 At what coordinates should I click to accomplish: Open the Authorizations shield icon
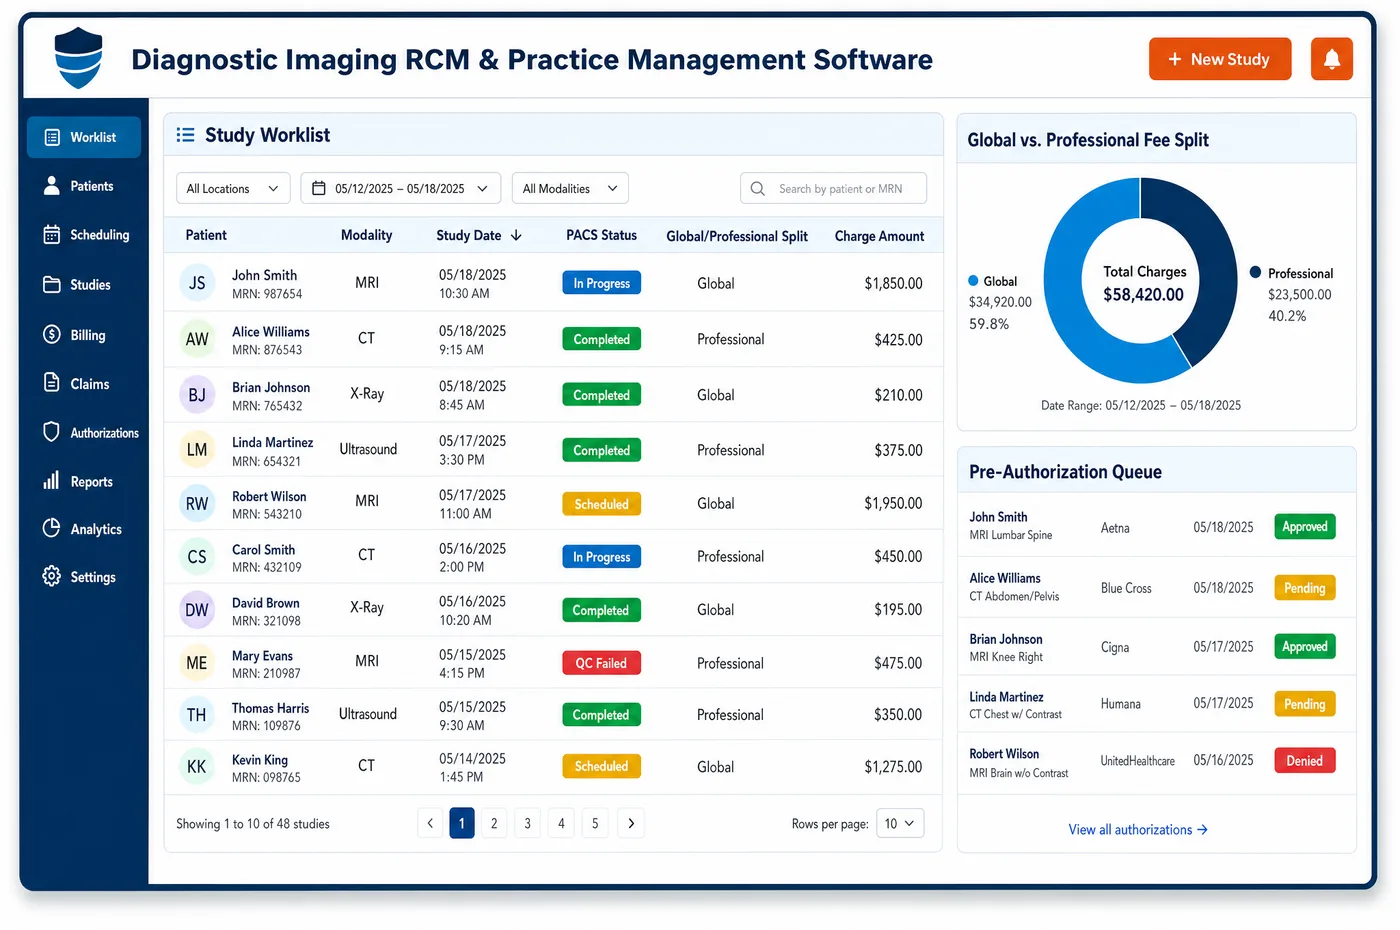[x=52, y=432]
